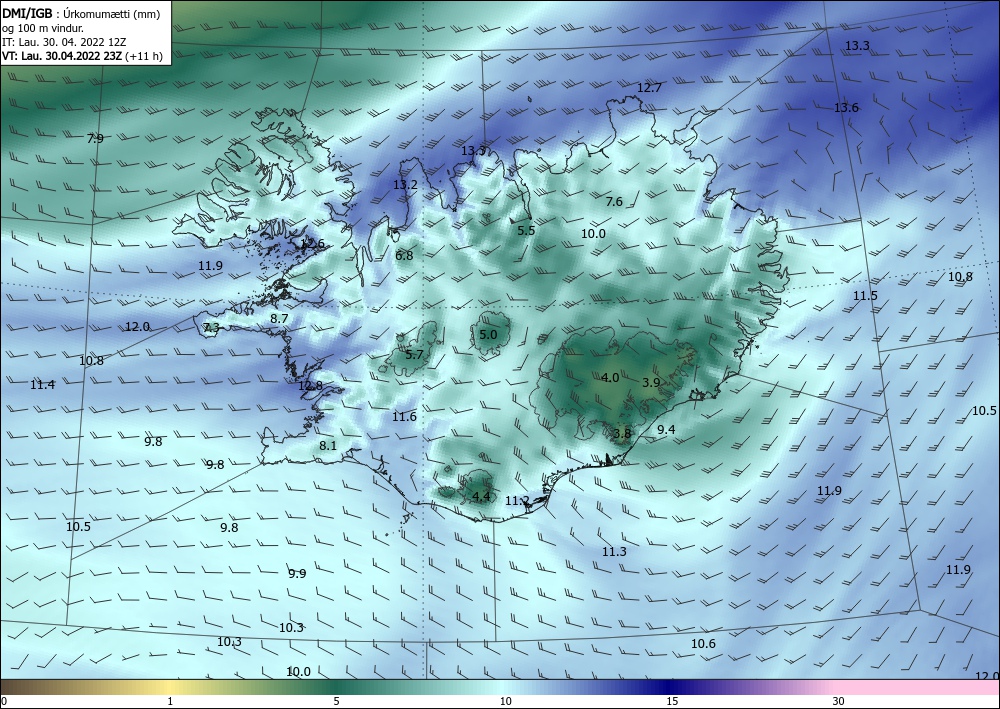The width and height of the screenshot is (1000, 709).
Task: Click the map value 12.7
Action: [649, 88]
